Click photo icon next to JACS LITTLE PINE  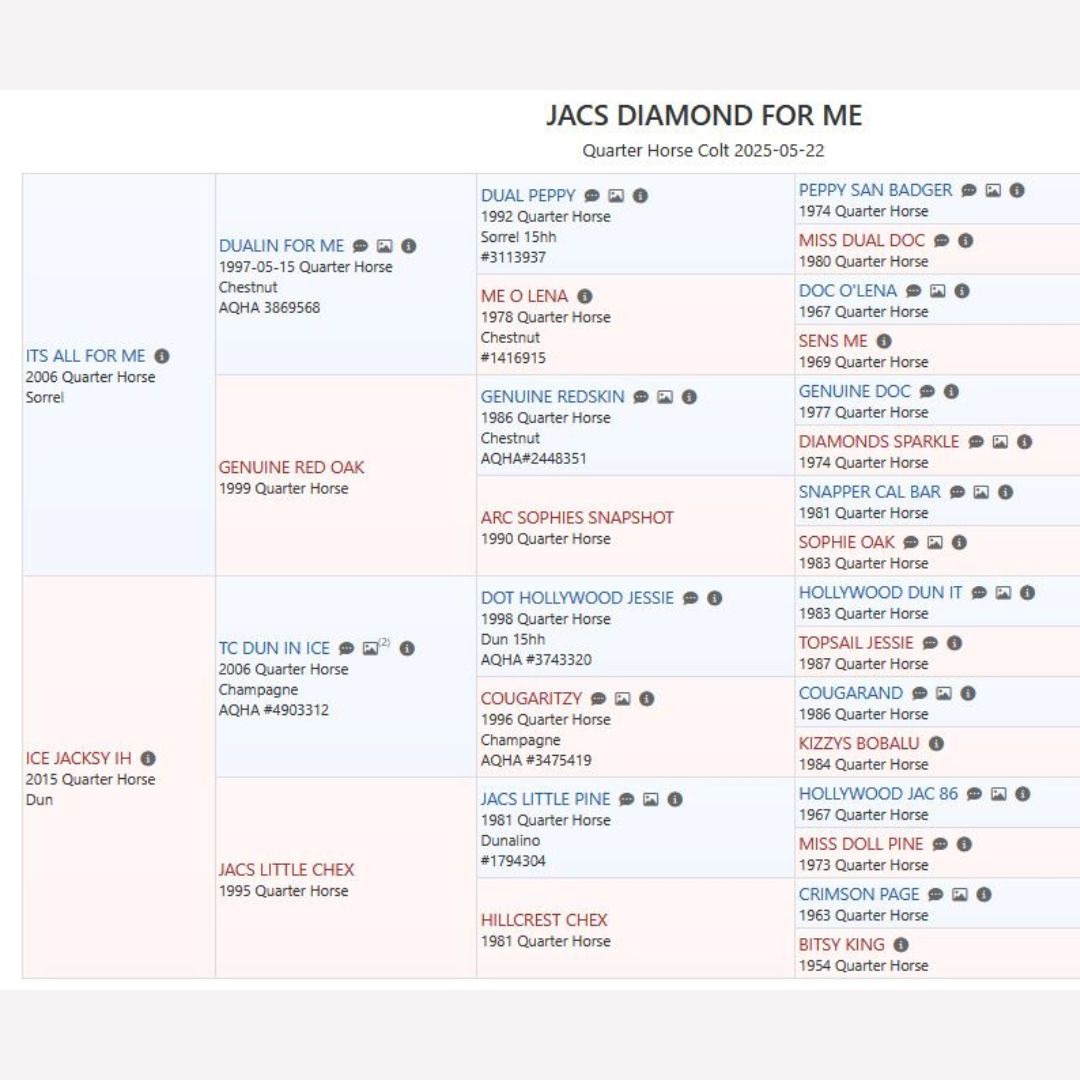click(651, 799)
